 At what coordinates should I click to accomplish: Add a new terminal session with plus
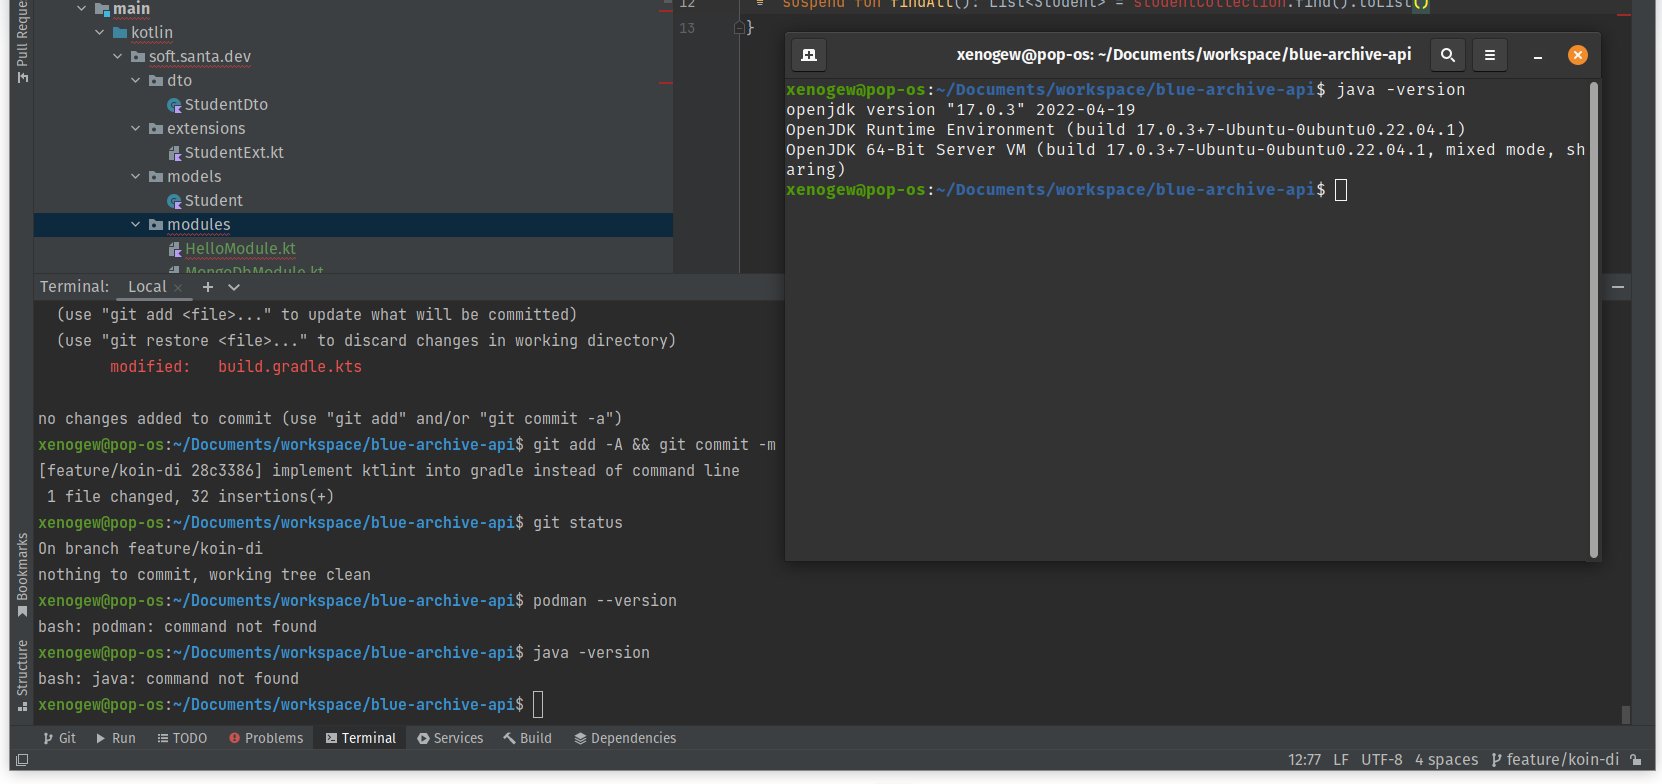pos(208,287)
